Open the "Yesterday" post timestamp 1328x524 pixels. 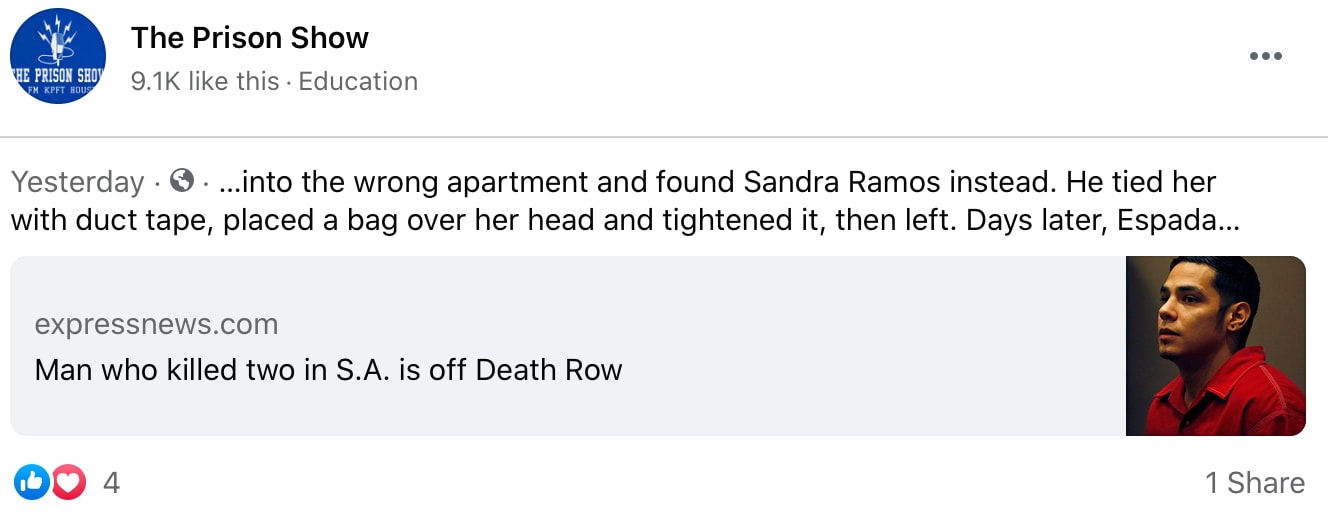point(77,182)
